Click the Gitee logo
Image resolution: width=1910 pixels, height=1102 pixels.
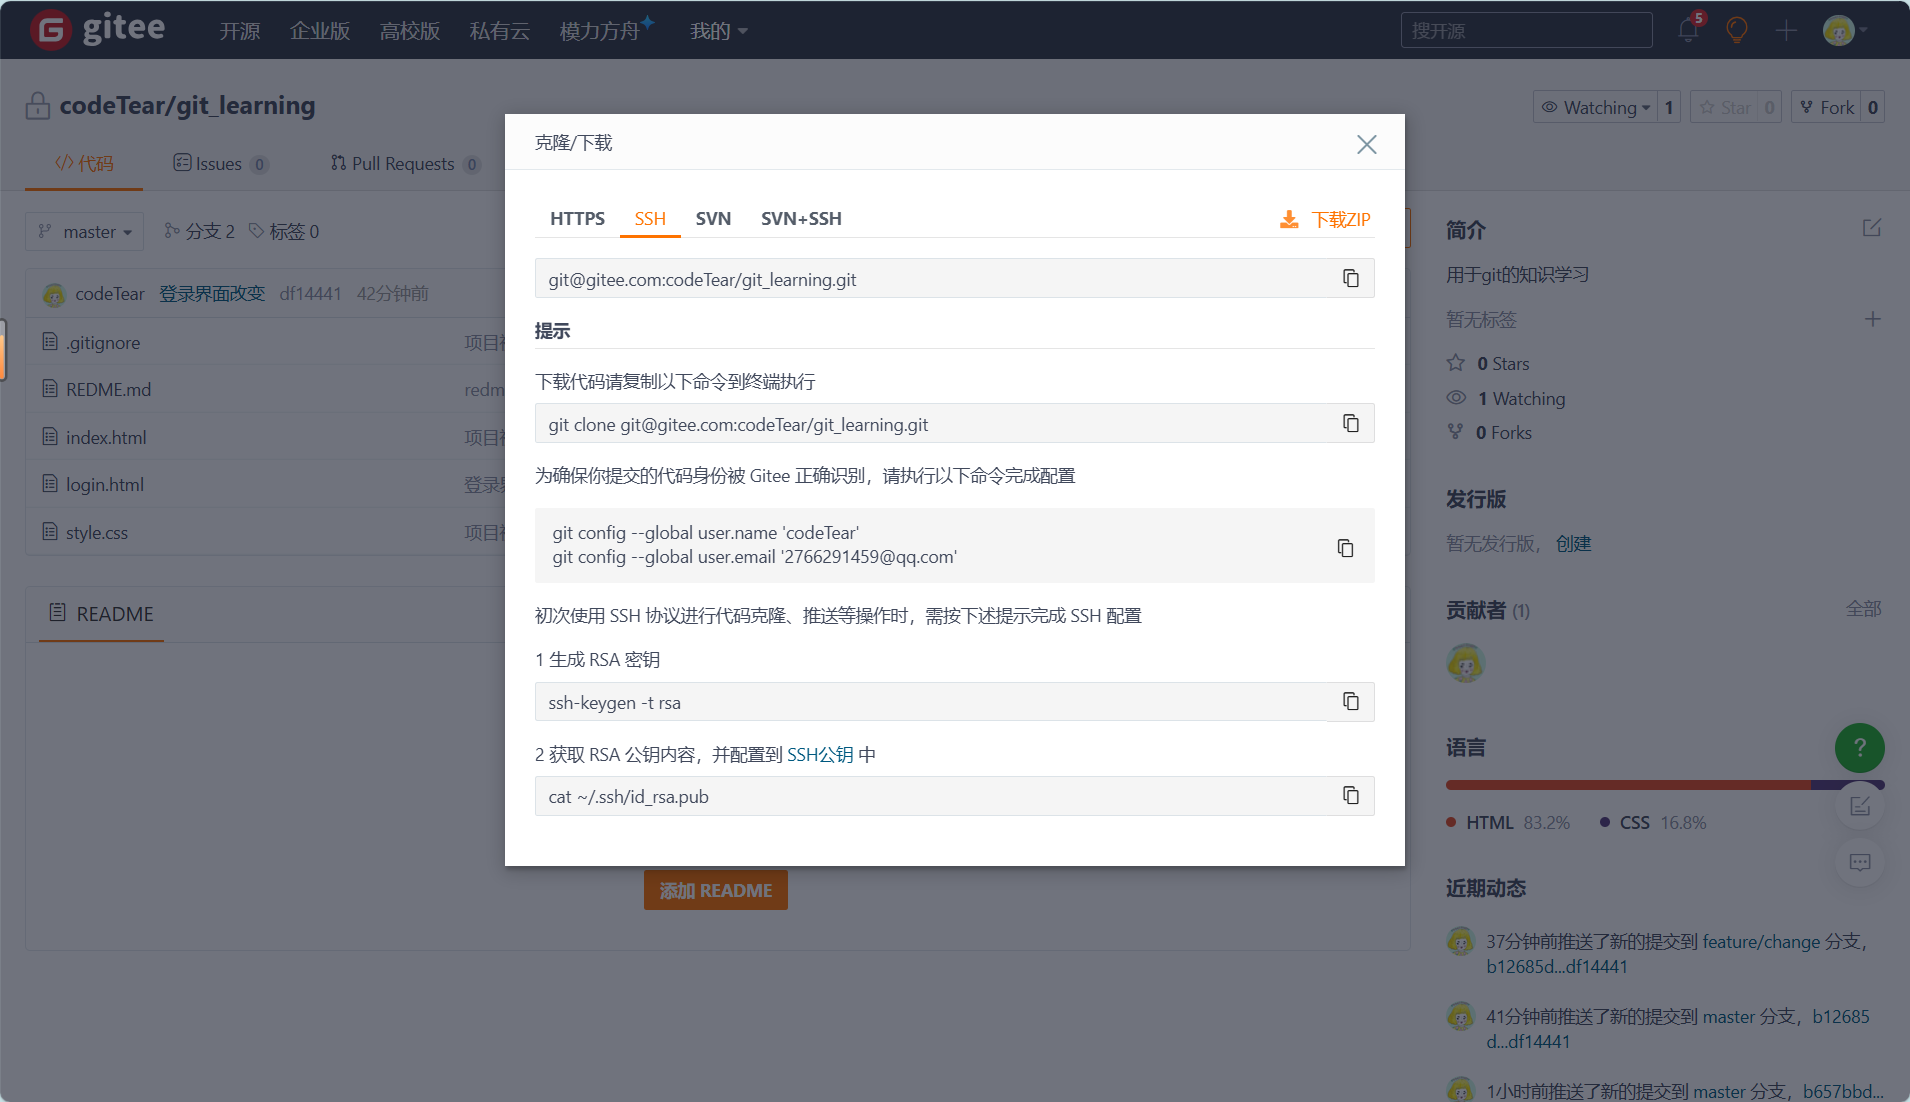98,29
